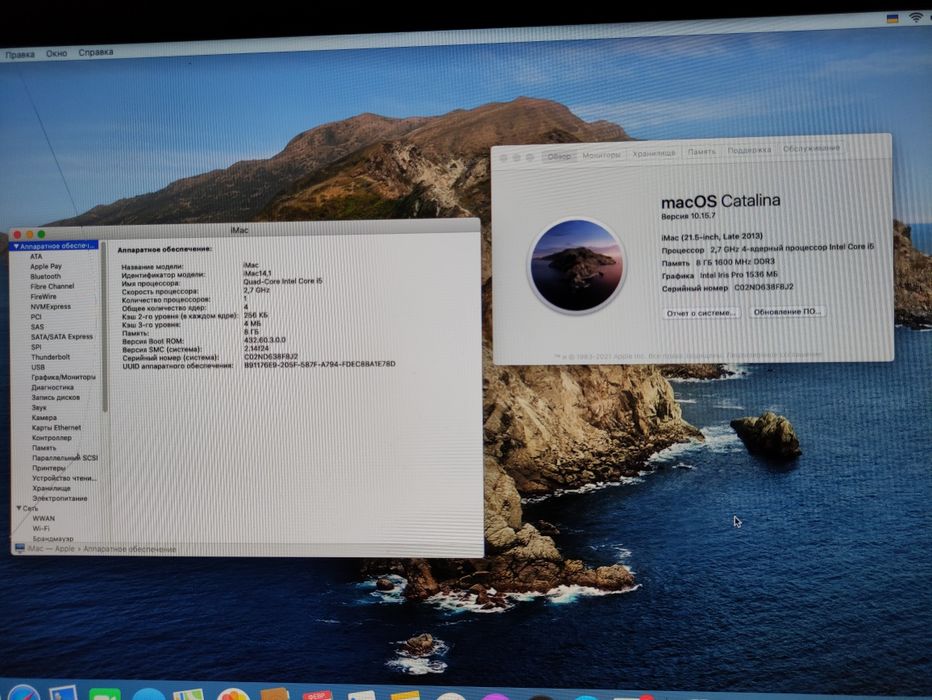This screenshot has width=932, height=700.
Task: Switch to Память tab in About window
Action: (x=701, y=152)
